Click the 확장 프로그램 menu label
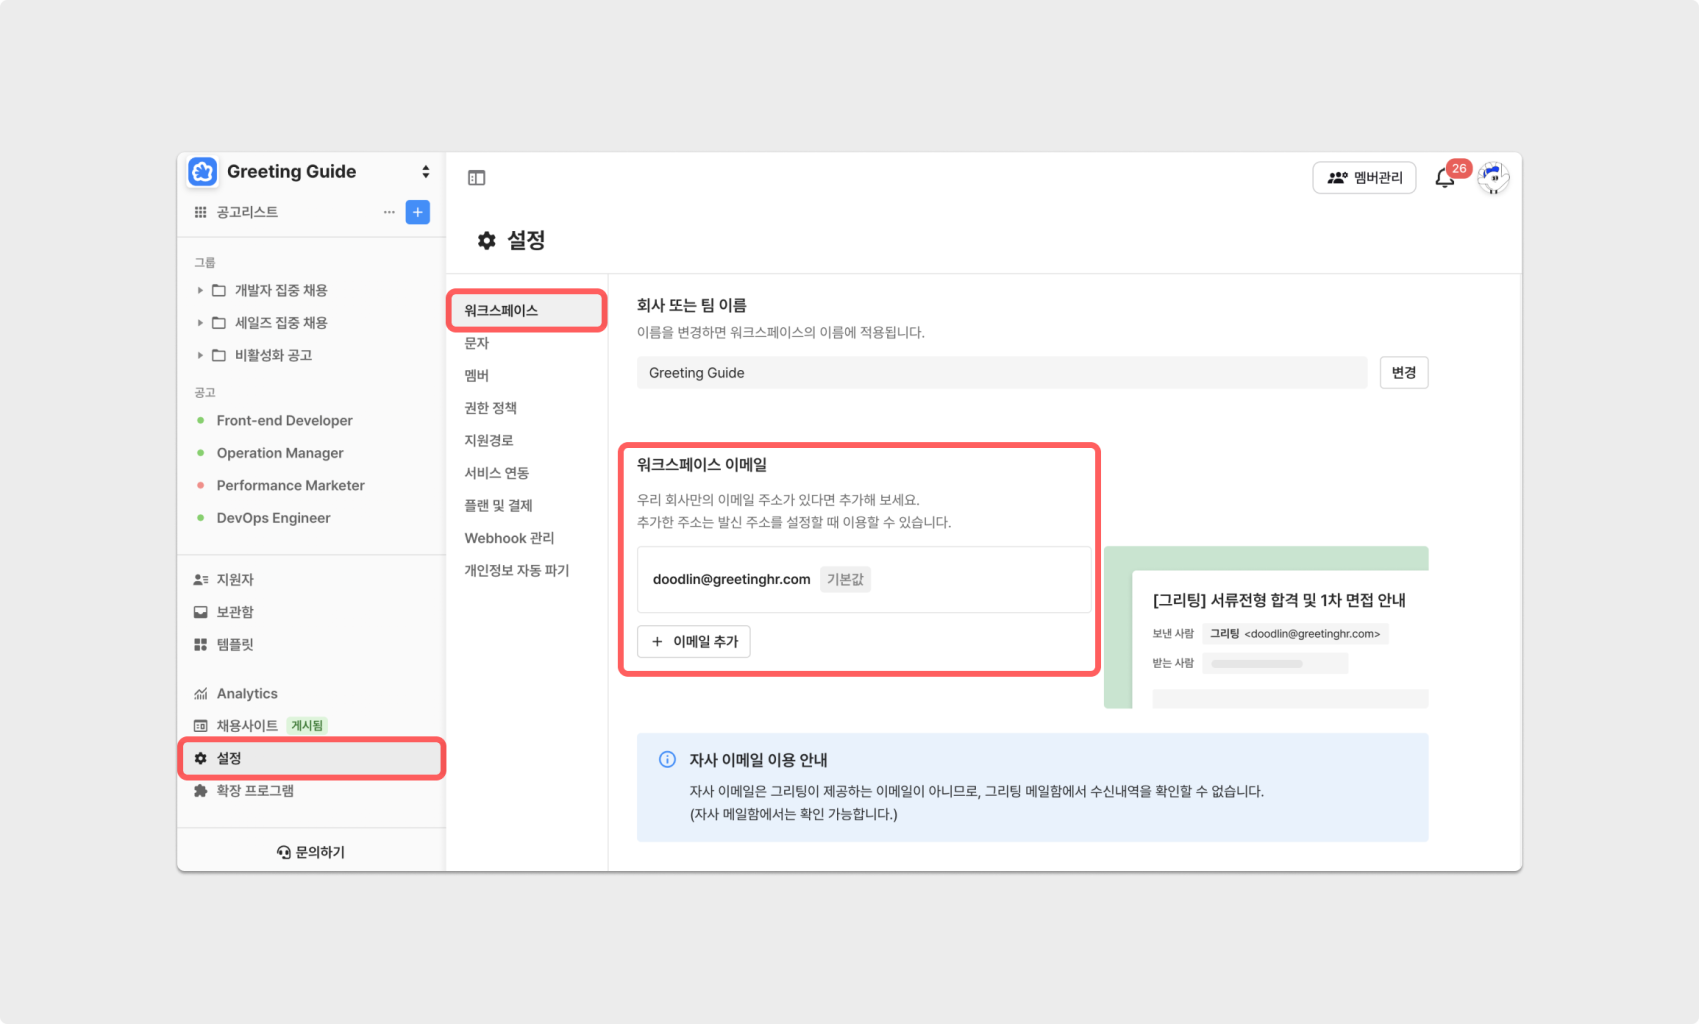The height and width of the screenshot is (1024, 1699). click(x=255, y=791)
